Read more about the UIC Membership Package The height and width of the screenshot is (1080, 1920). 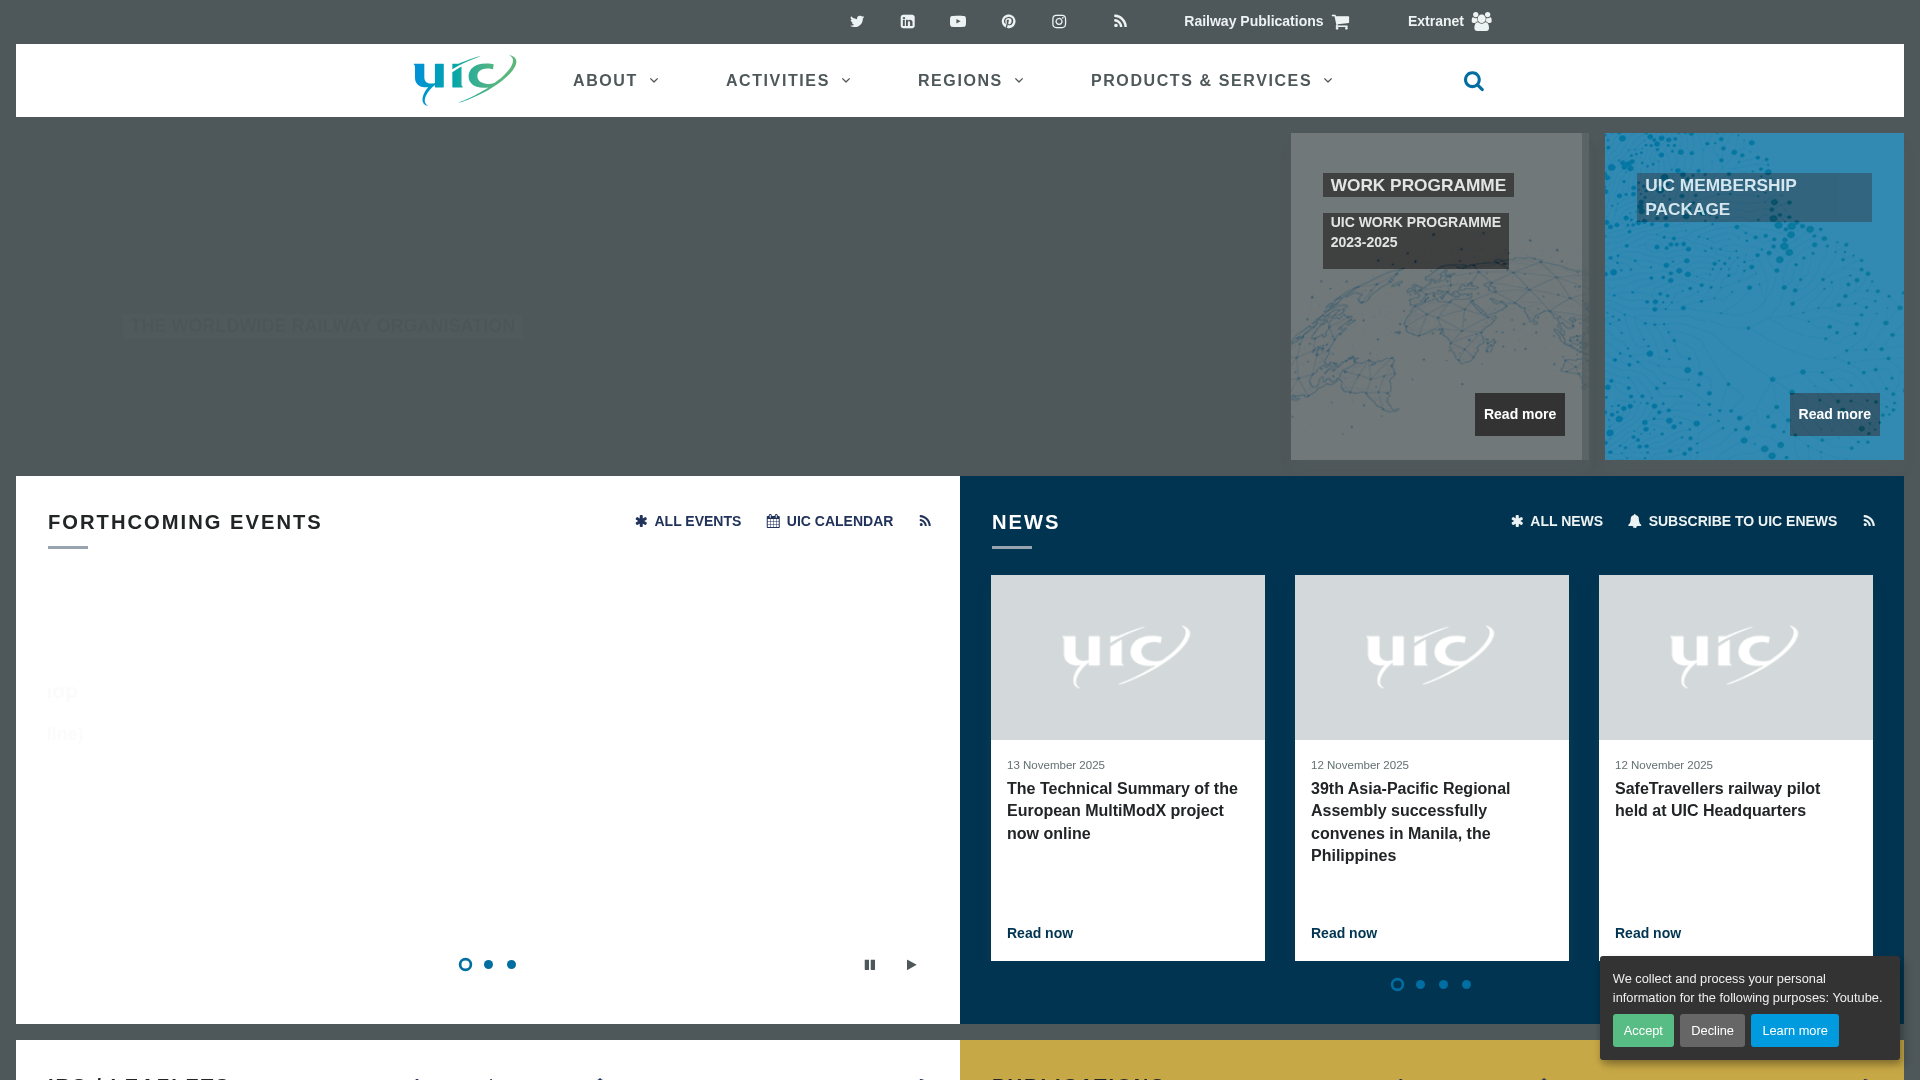[1834, 414]
